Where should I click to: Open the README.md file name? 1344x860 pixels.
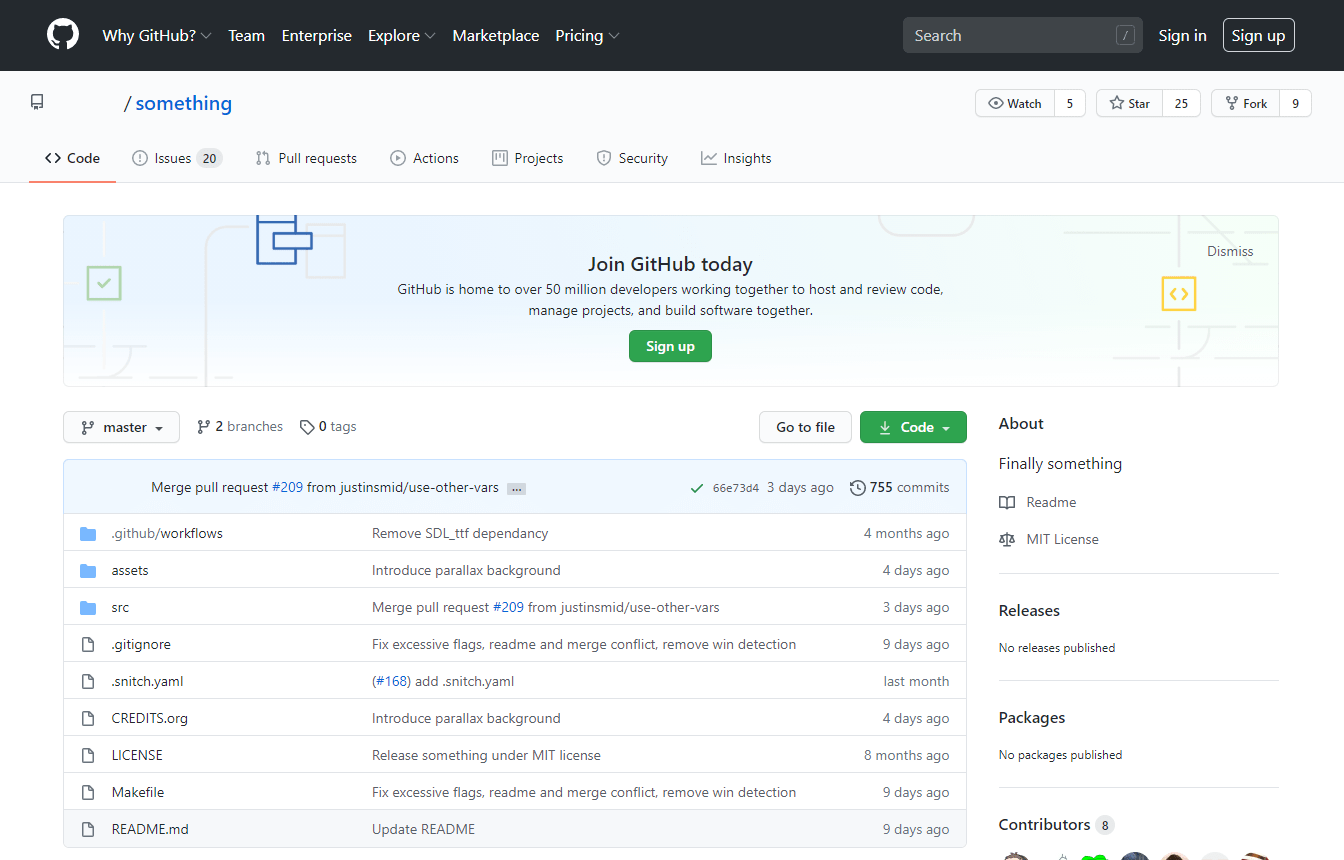click(x=150, y=829)
